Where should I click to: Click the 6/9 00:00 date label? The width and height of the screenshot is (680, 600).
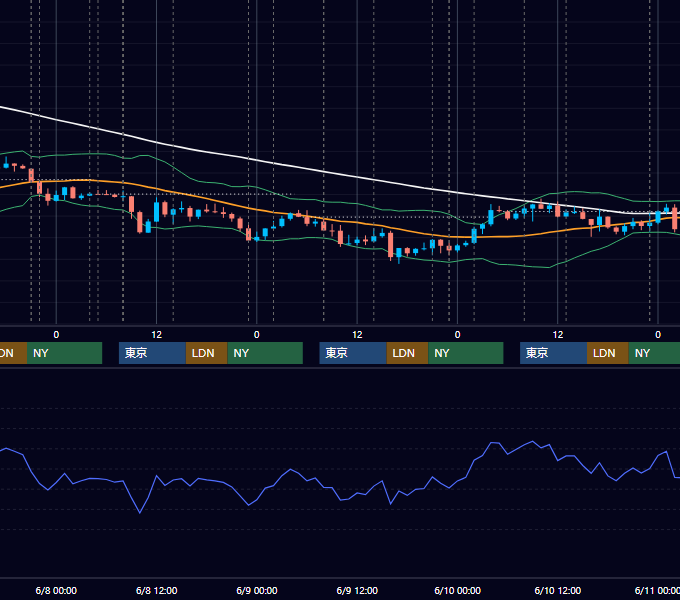point(257,590)
